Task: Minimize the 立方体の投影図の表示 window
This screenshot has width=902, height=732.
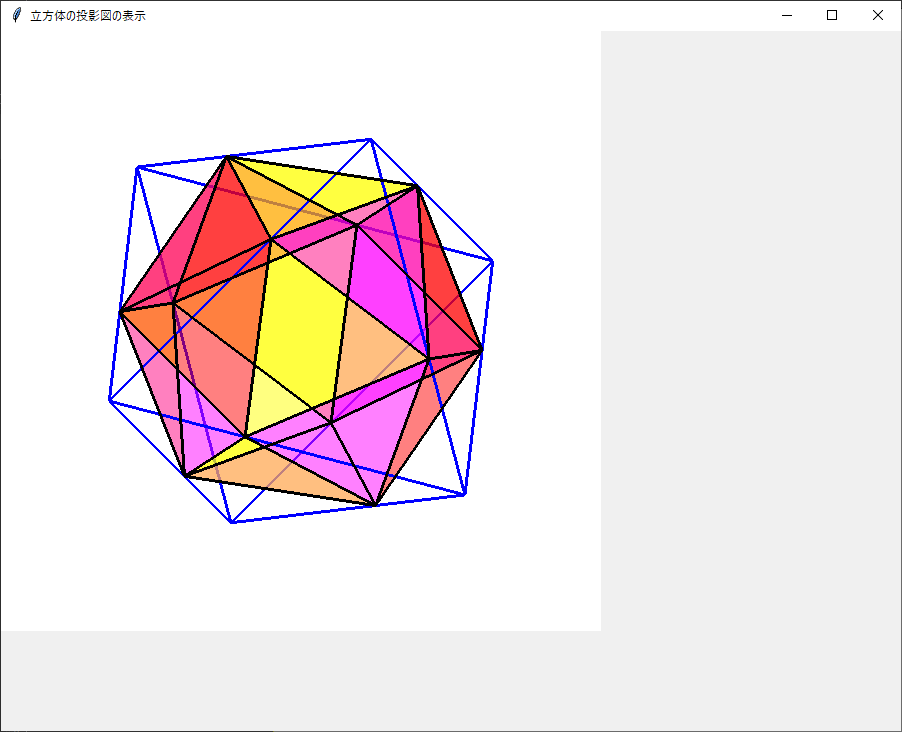Action: click(787, 16)
